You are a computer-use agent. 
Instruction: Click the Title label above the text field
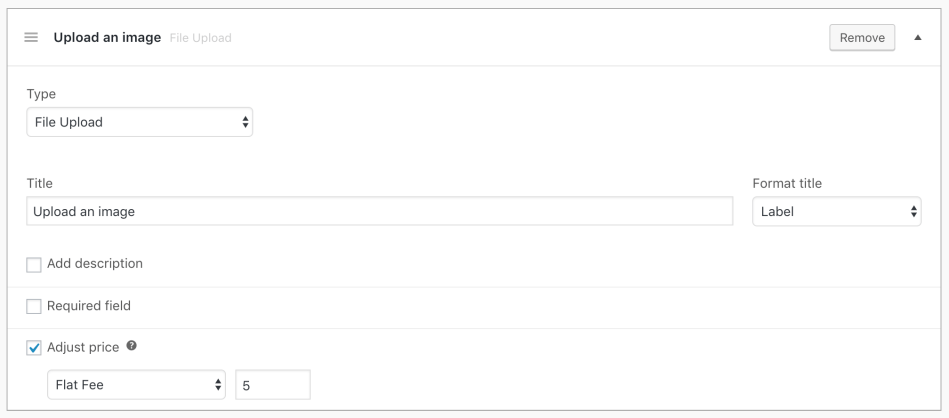(39, 183)
